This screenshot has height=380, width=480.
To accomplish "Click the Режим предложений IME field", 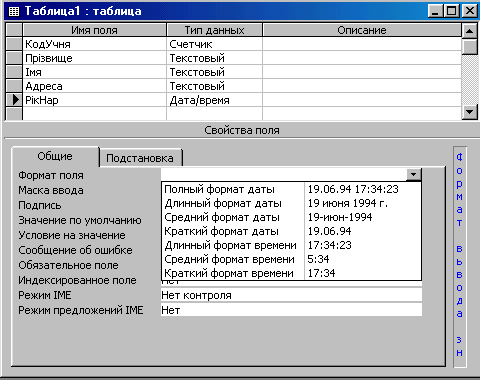I will (x=291, y=310).
